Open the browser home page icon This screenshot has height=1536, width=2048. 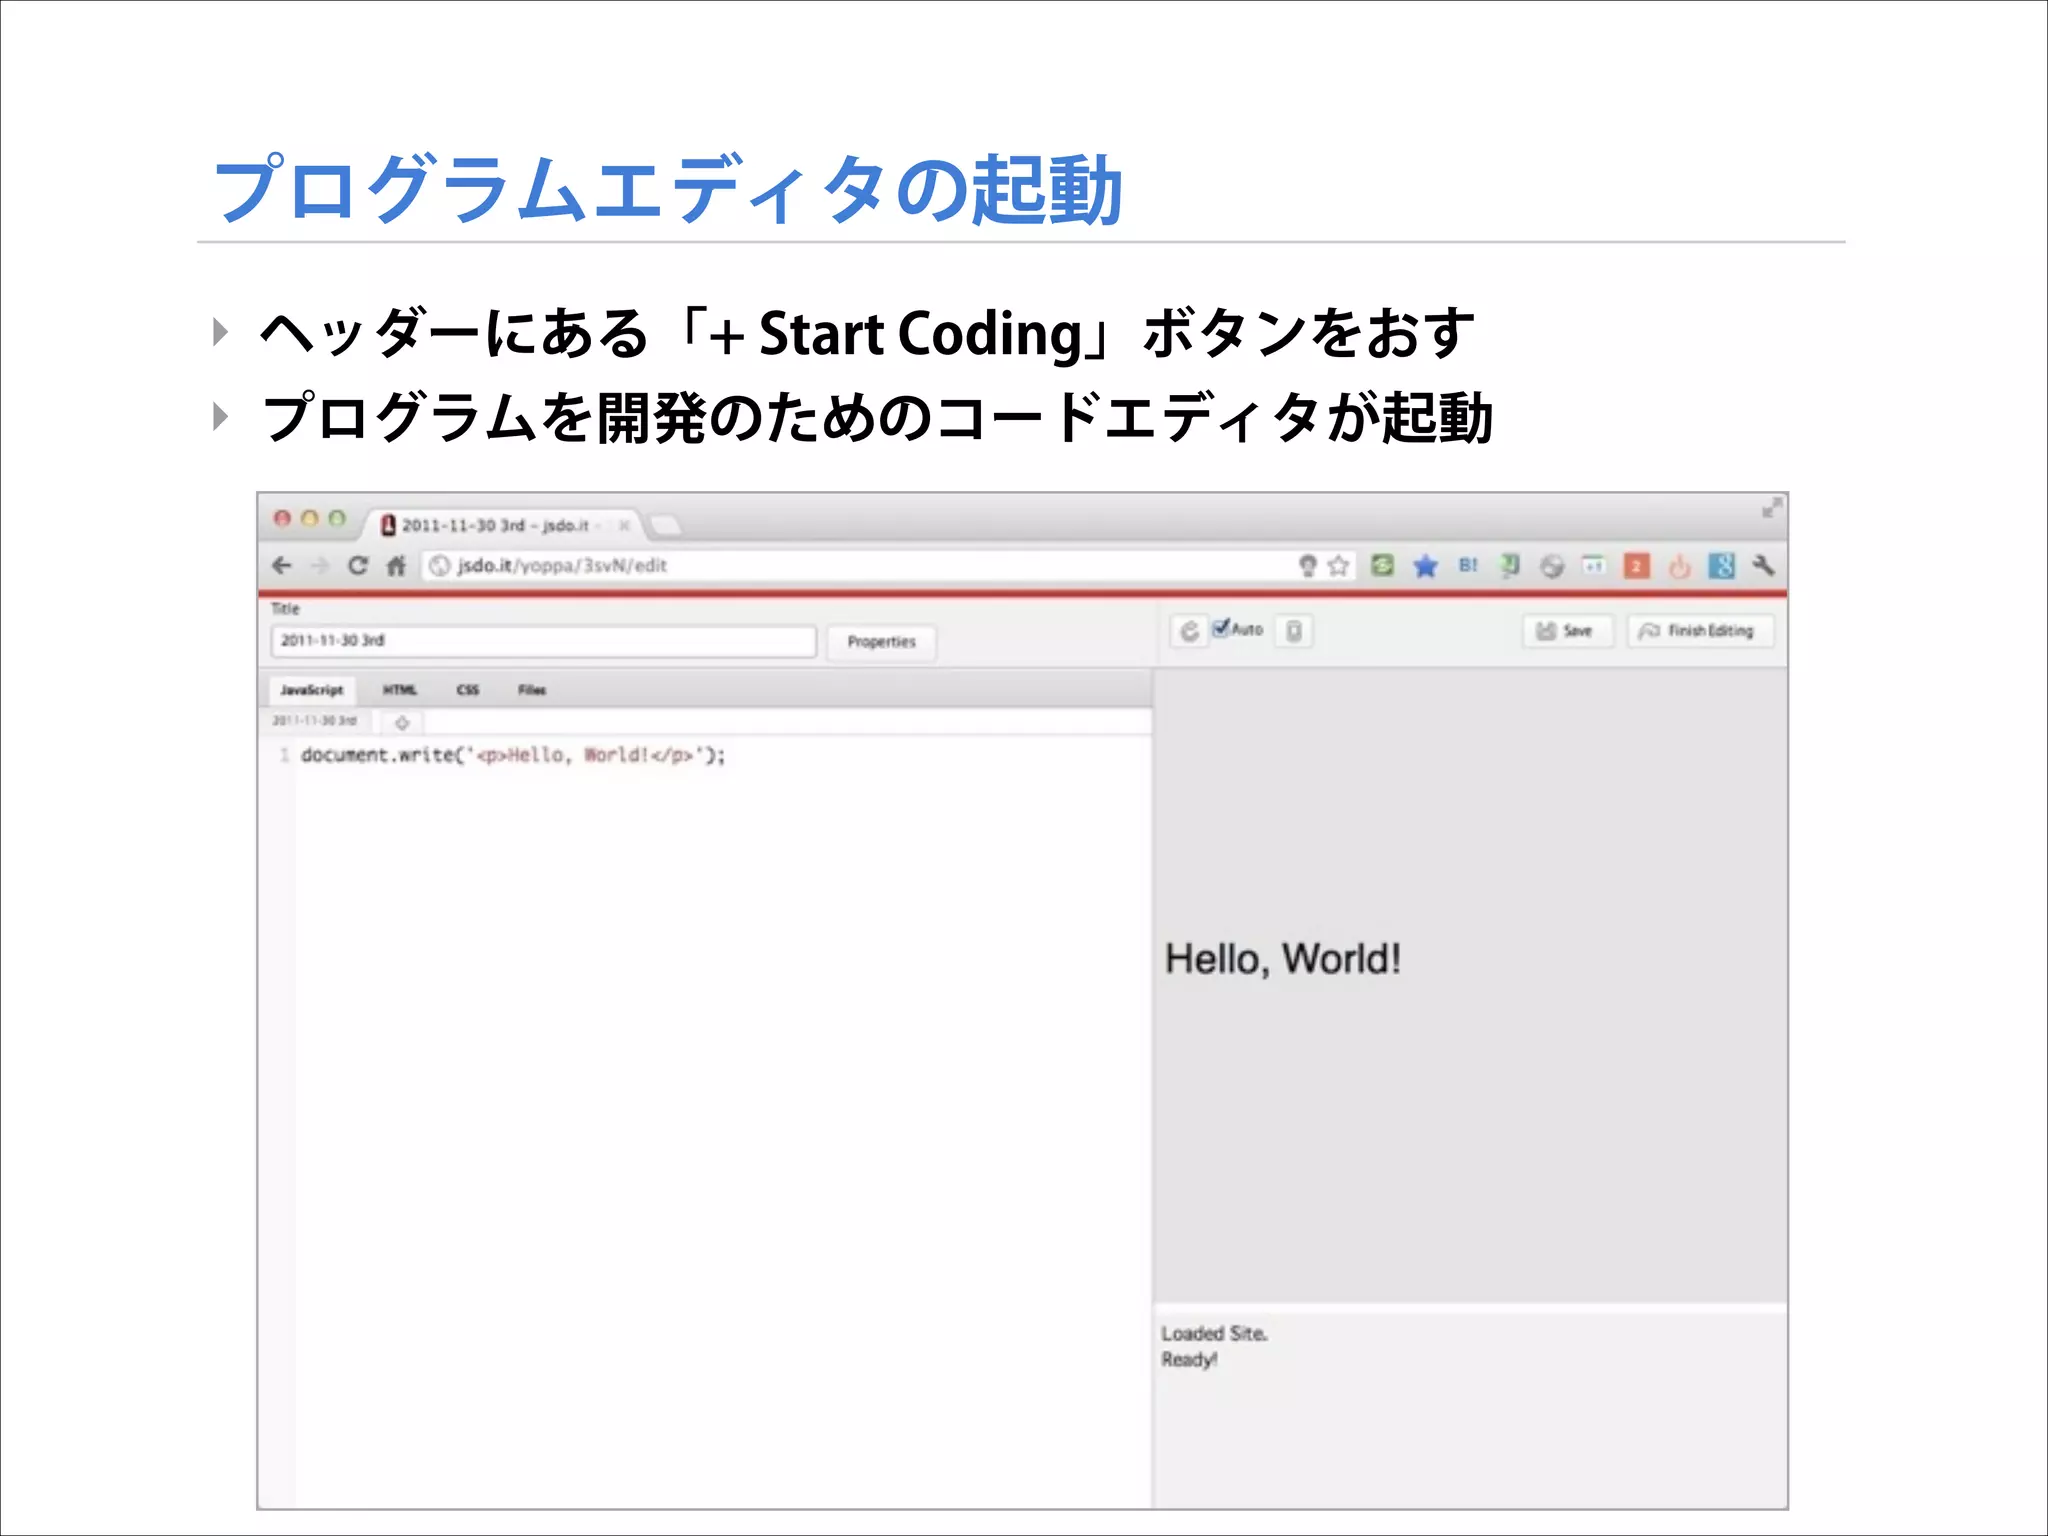[x=396, y=566]
